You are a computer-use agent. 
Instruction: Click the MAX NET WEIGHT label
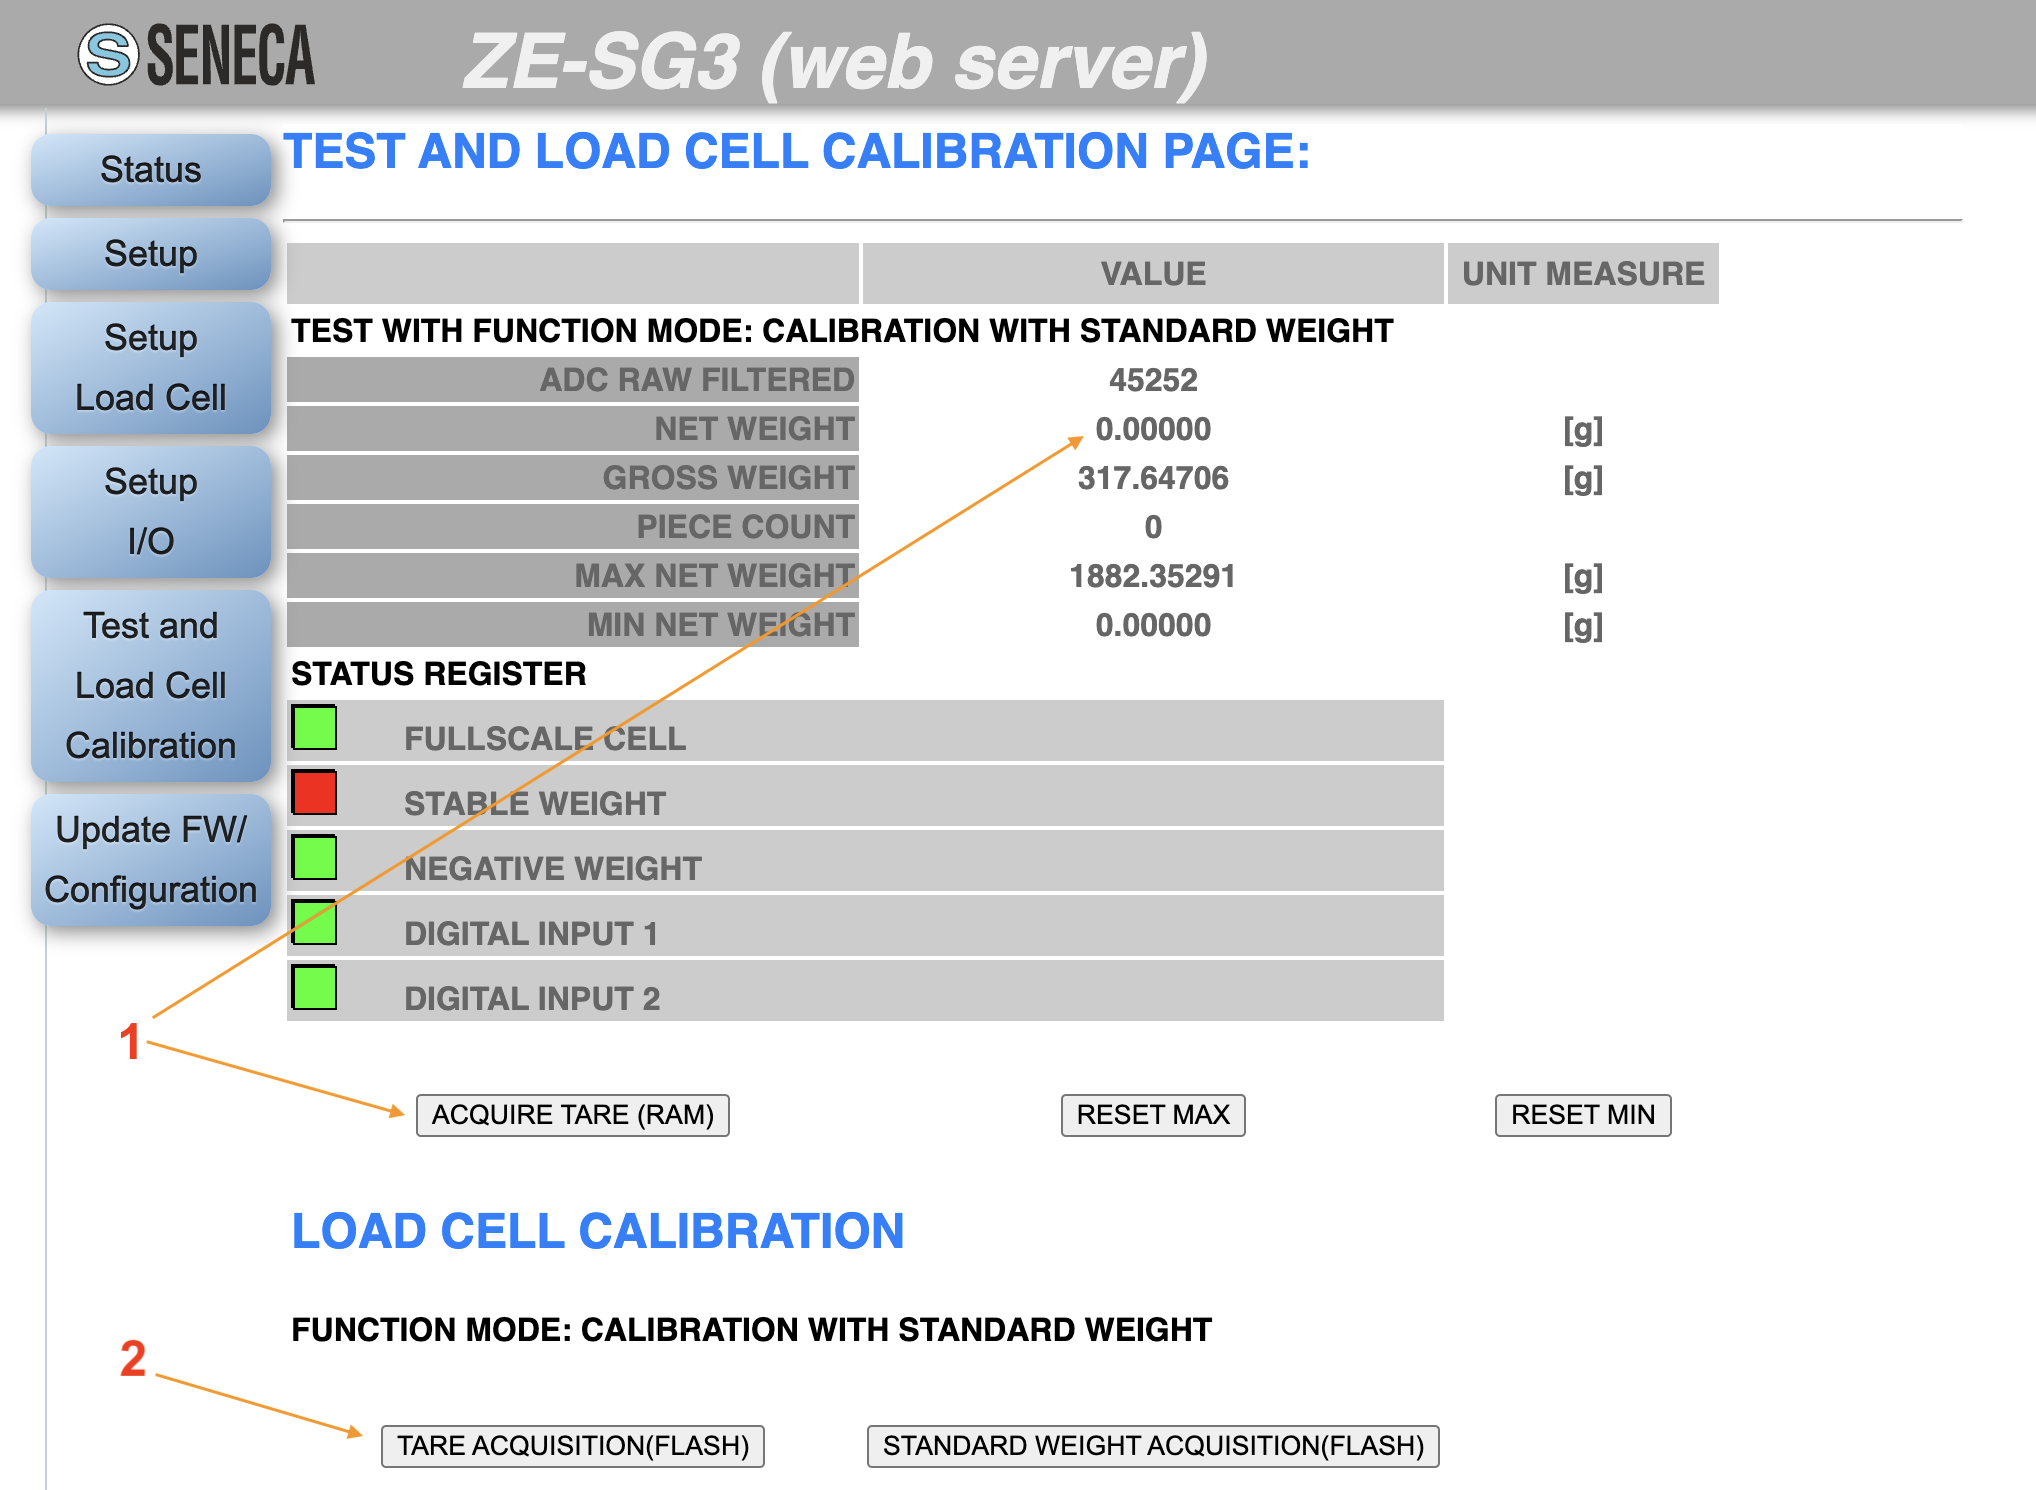click(x=714, y=576)
